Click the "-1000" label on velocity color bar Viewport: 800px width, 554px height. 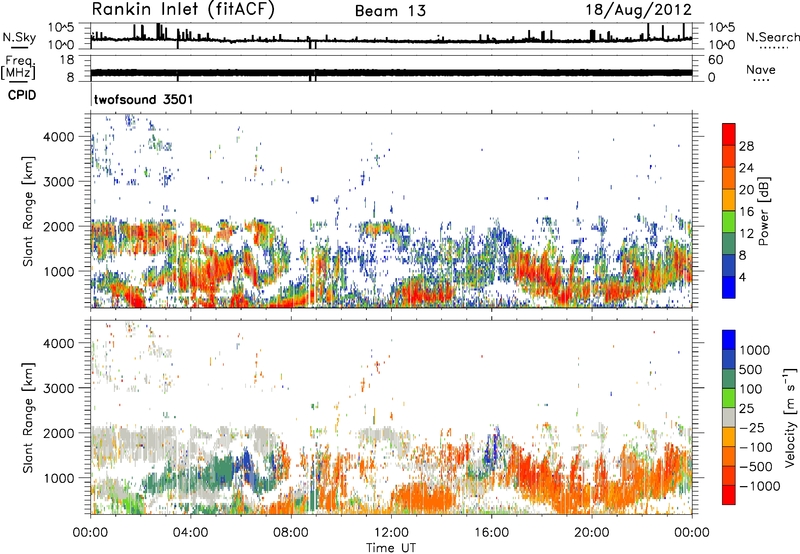[x=759, y=486]
